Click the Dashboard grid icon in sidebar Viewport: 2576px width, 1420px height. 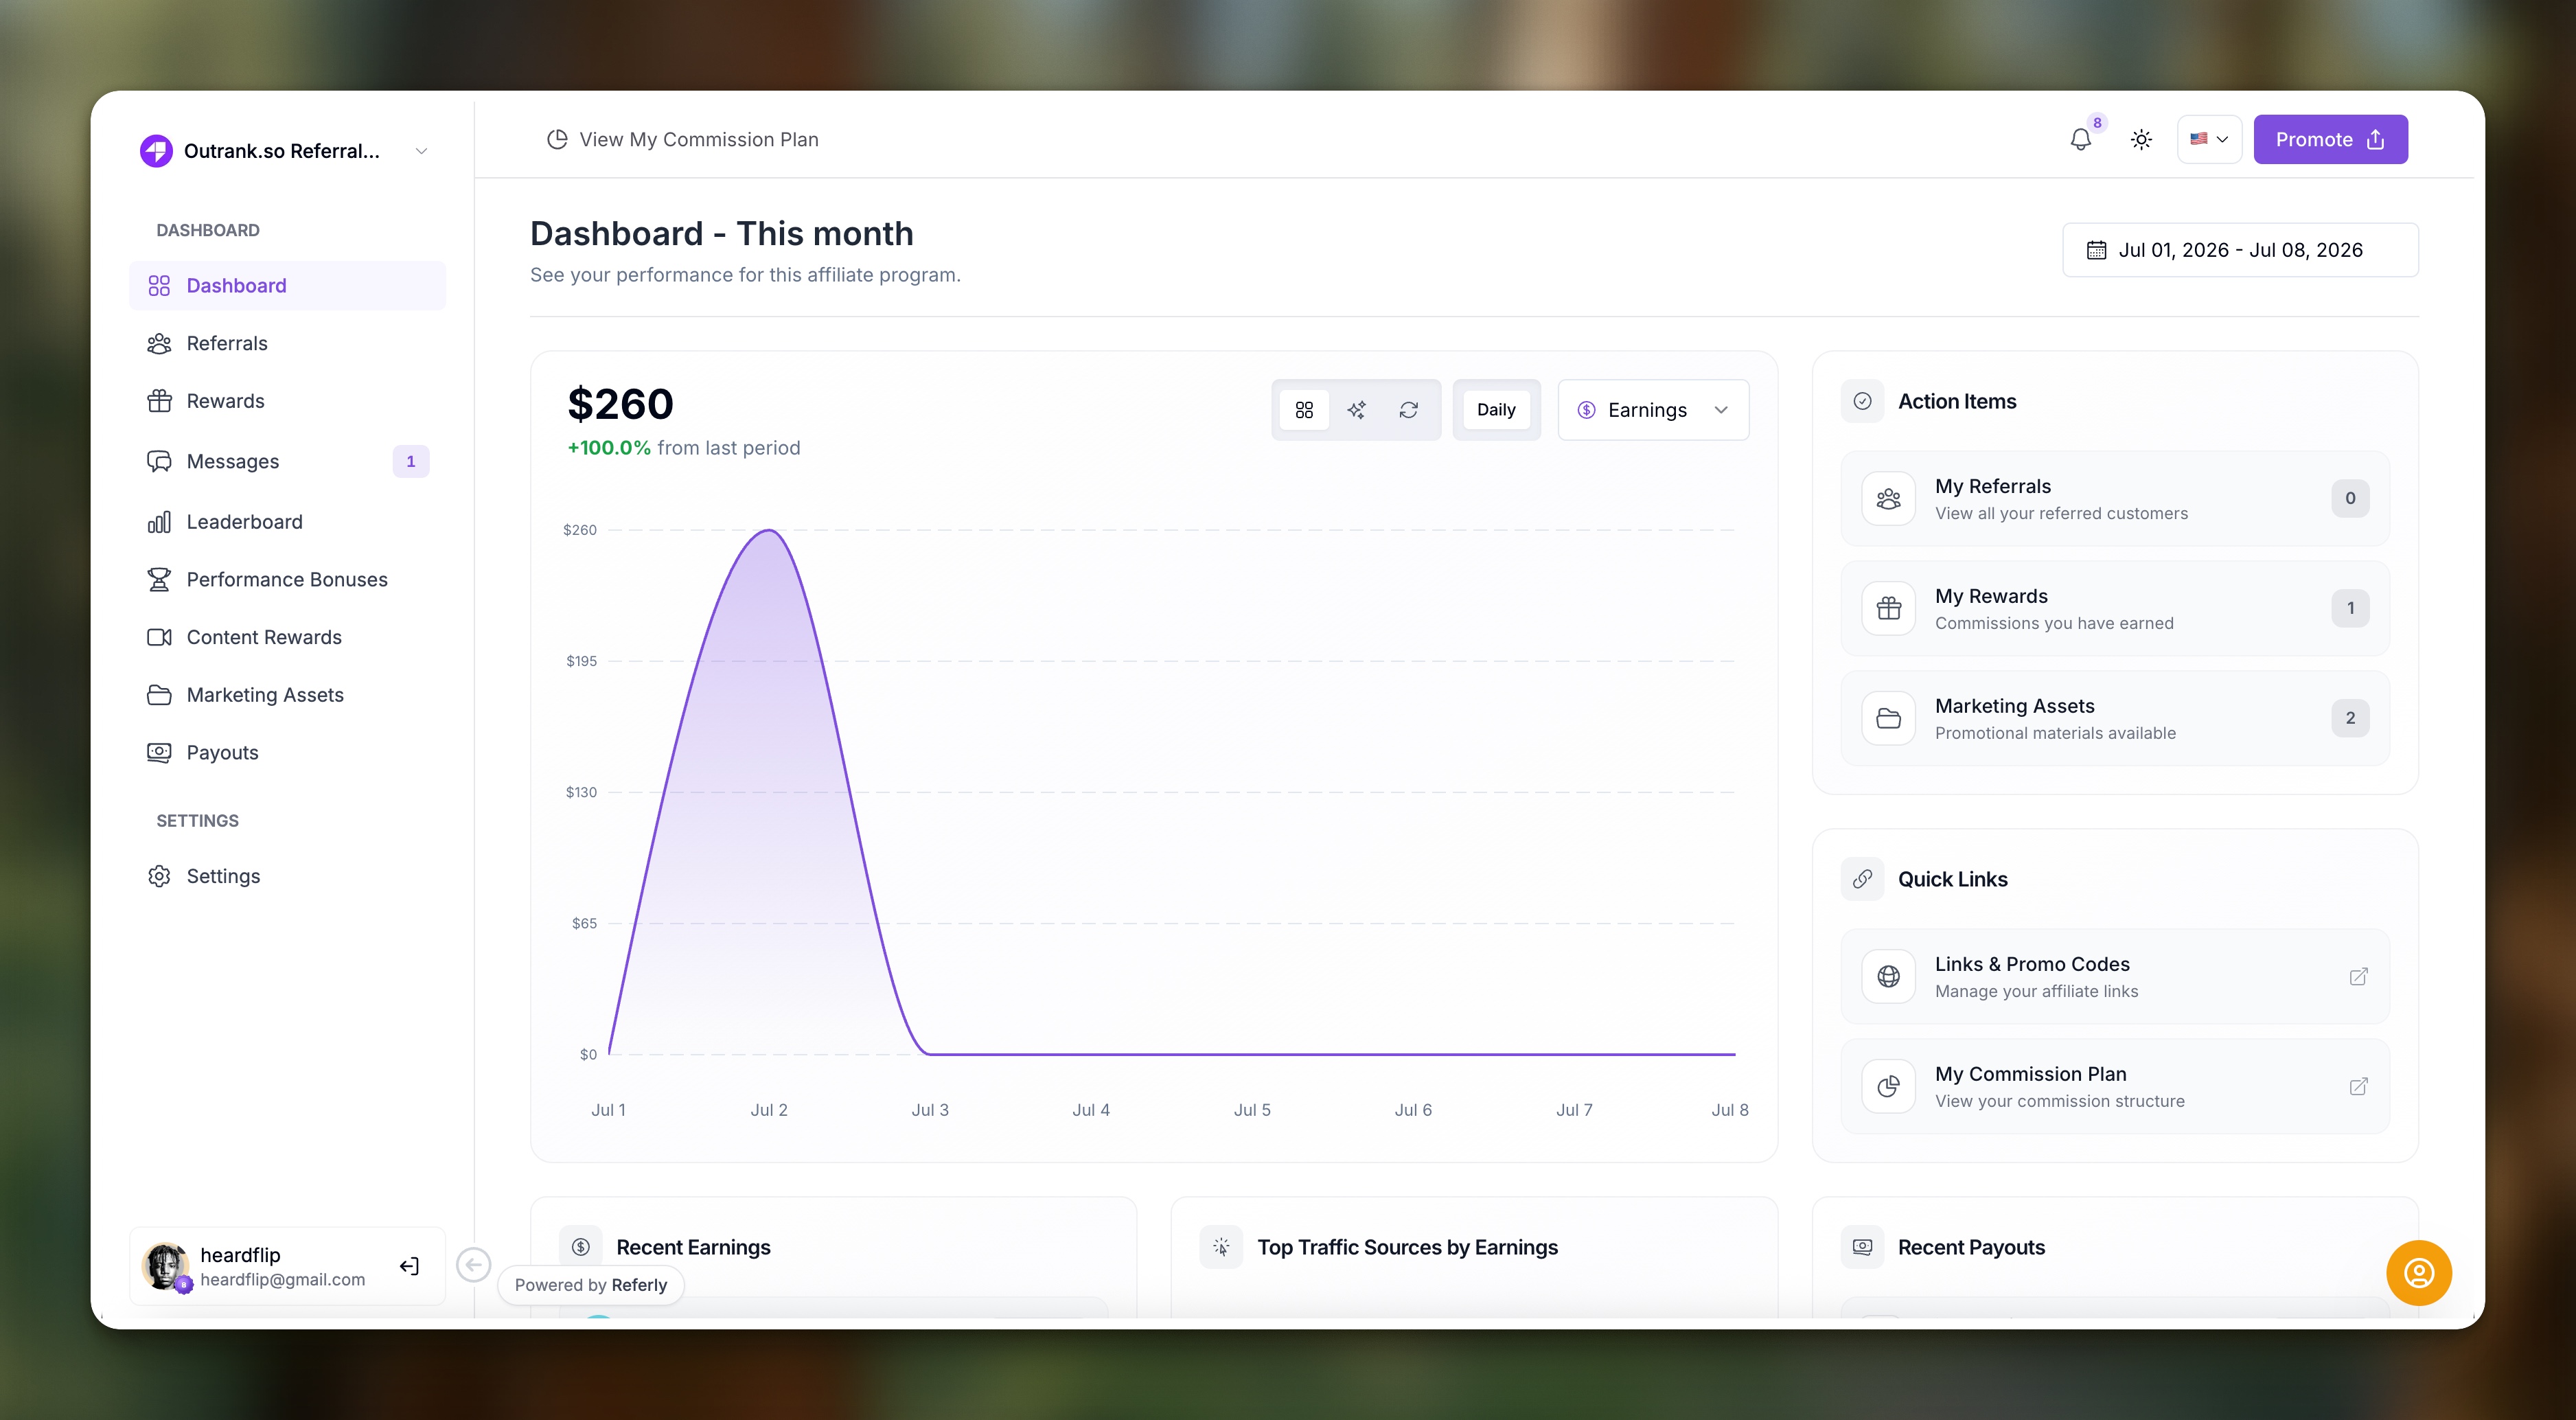point(159,286)
